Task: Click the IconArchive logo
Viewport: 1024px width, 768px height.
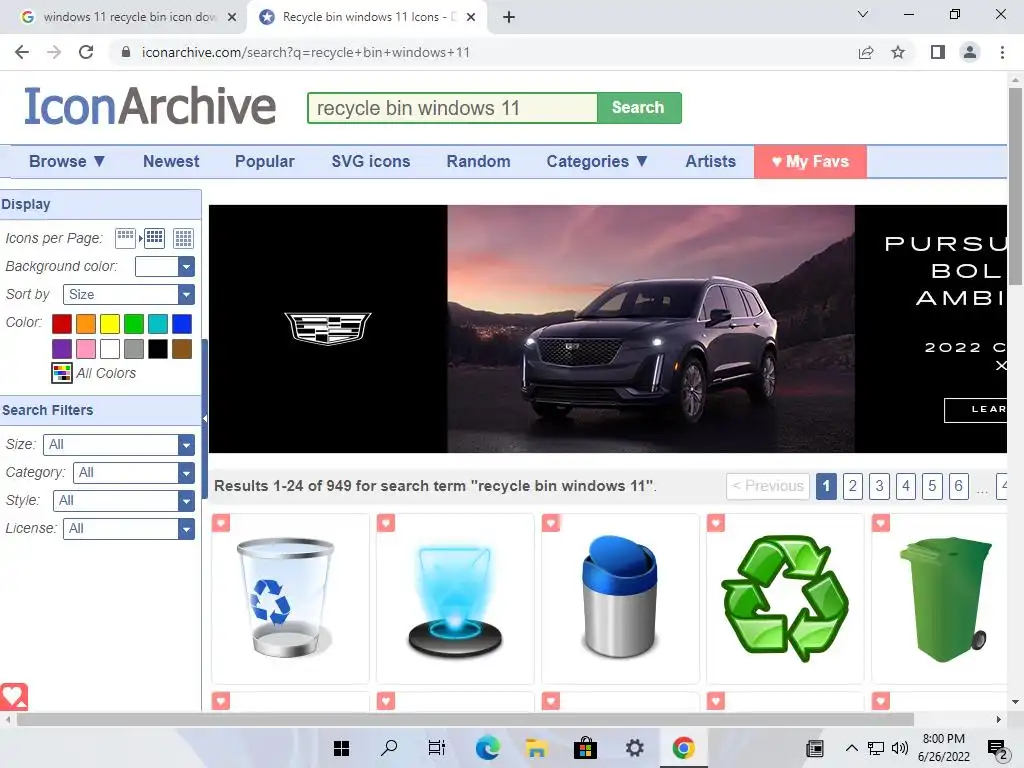Action: pyautogui.click(x=150, y=106)
